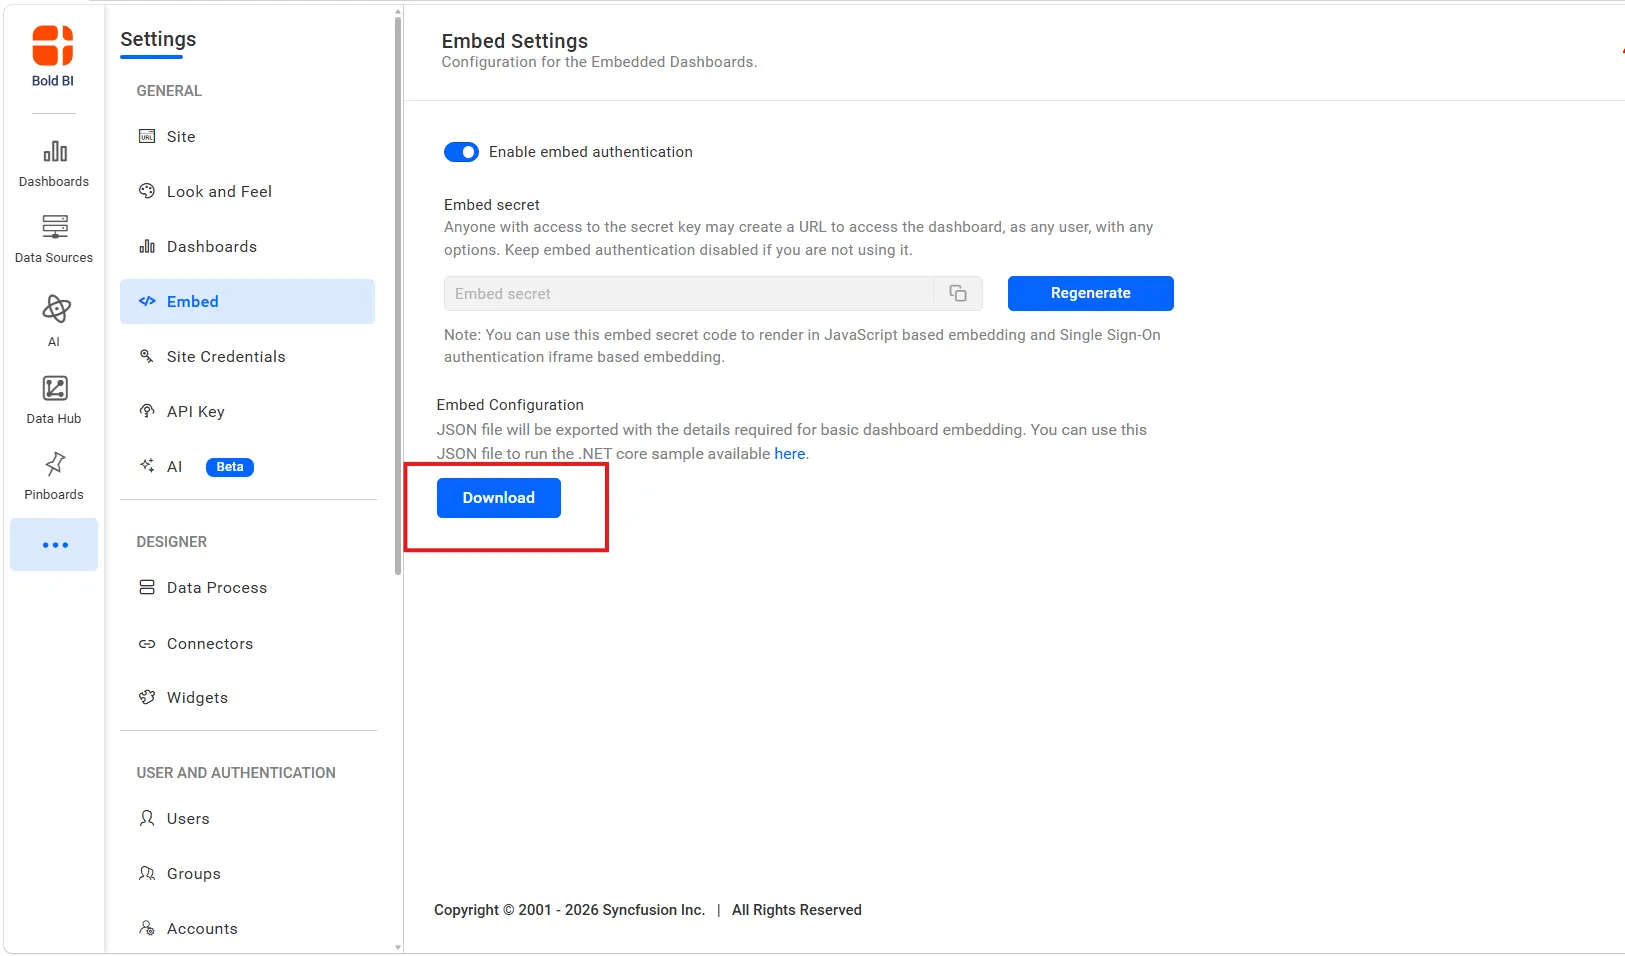This screenshot has width=1625, height=956.
Task: Select the Embed settings item
Action: (x=247, y=301)
